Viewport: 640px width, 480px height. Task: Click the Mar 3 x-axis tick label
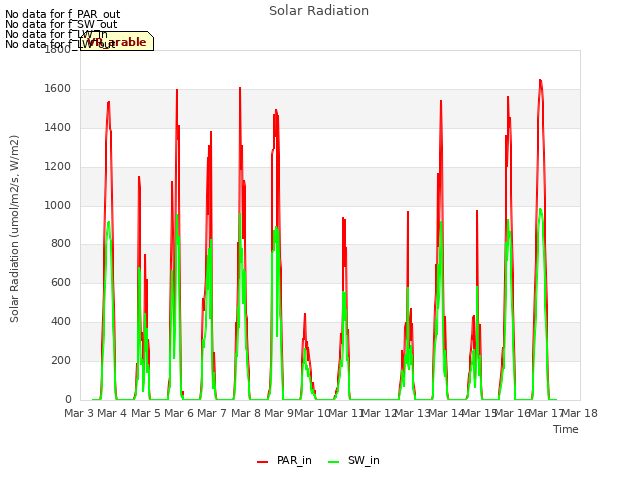coord(79,413)
